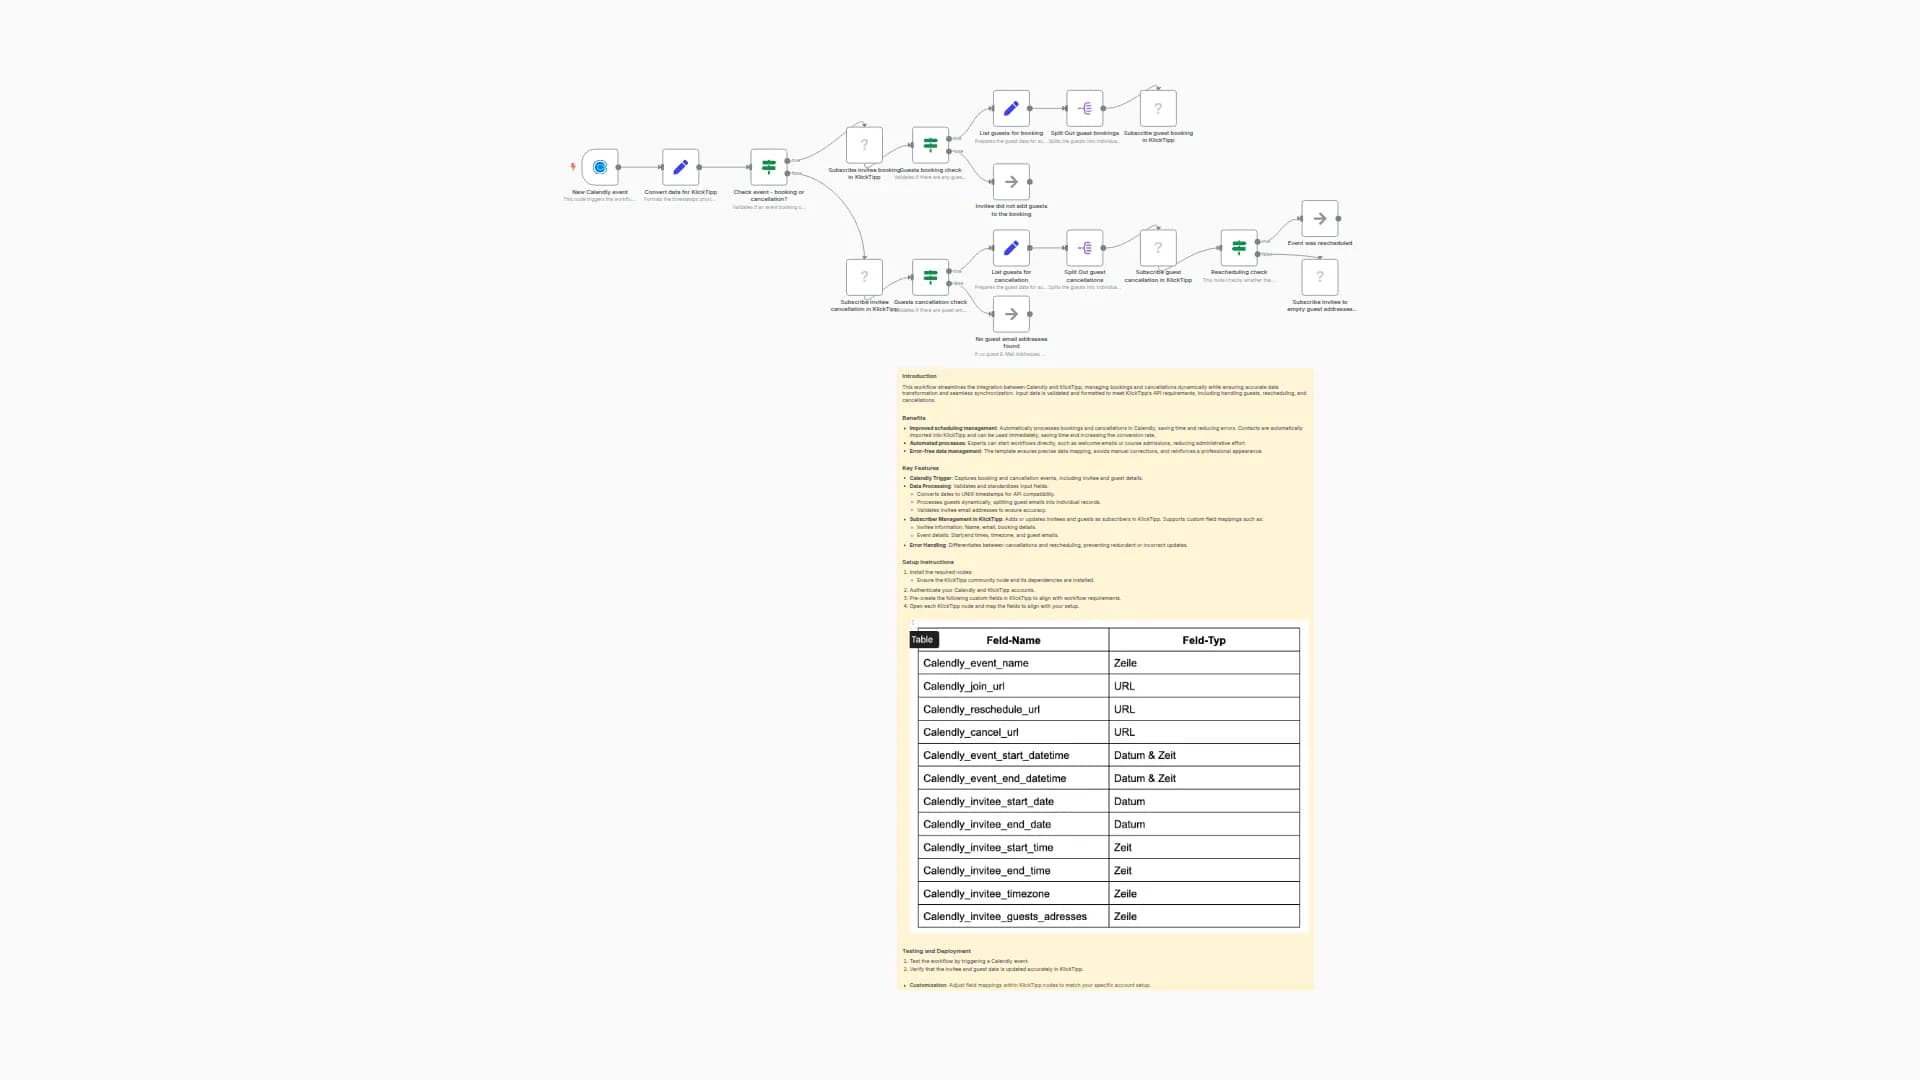Select the Calendly_invitee_timezone cell
Screen dimensions: 1920x1080
[1013, 893]
